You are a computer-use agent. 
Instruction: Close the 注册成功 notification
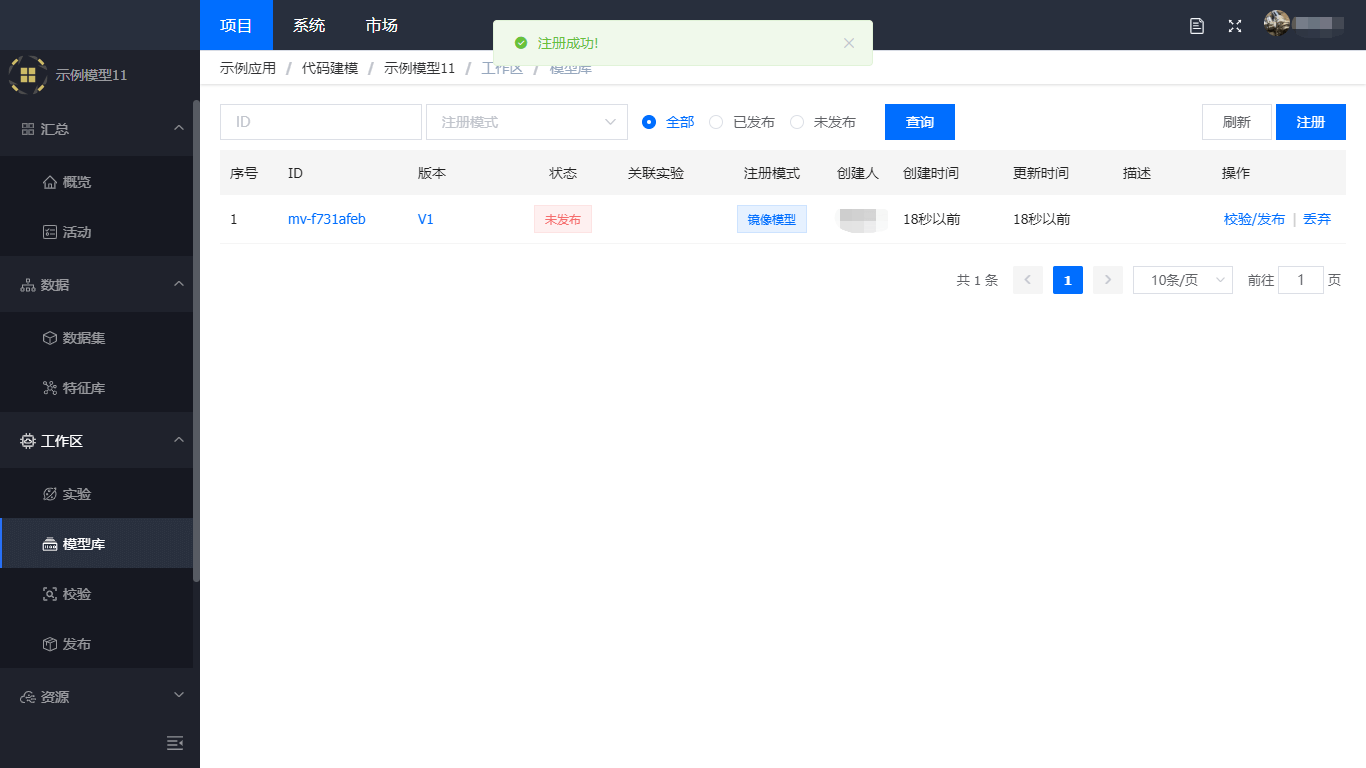tap(849, 43)
